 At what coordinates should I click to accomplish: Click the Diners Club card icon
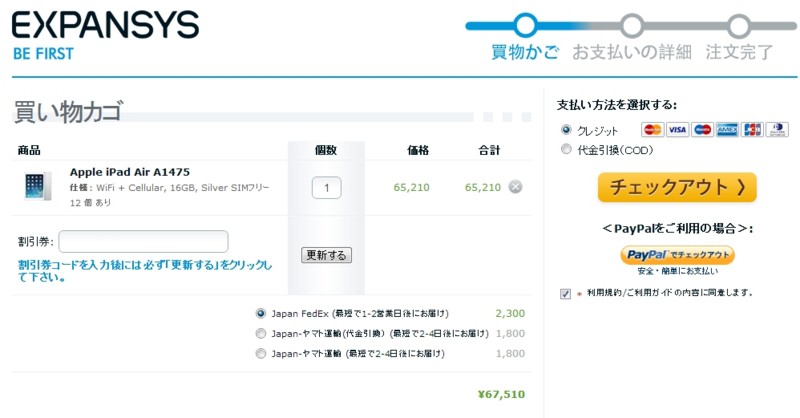click(777, 130)
